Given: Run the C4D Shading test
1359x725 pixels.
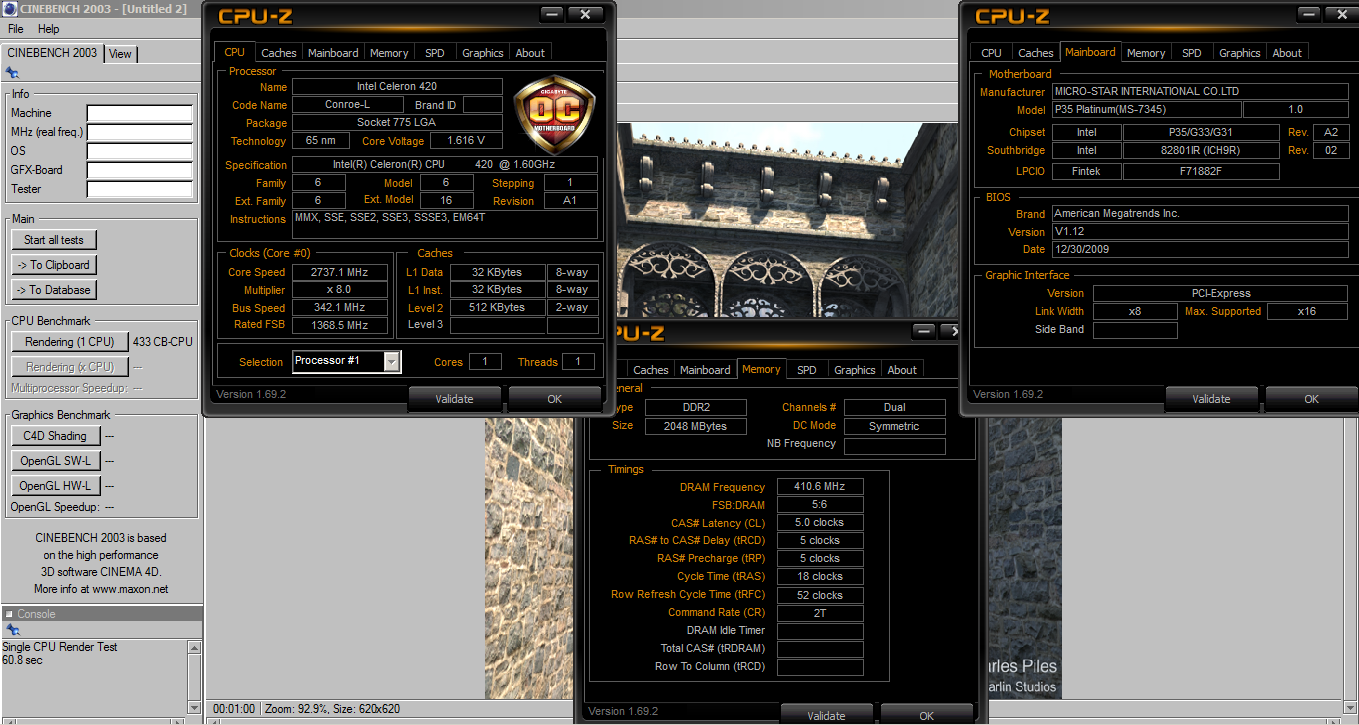Looking at the screenshot, I should click(55, 436).
